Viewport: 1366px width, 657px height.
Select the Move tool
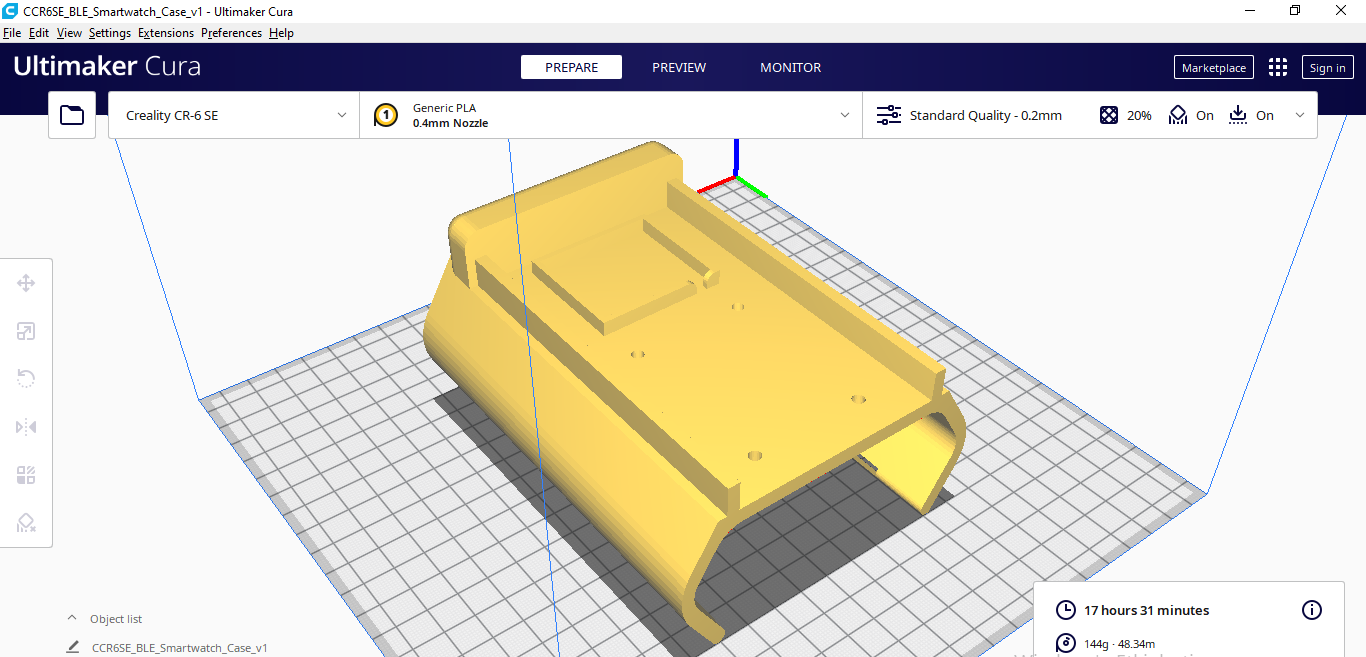coord(26,283)
